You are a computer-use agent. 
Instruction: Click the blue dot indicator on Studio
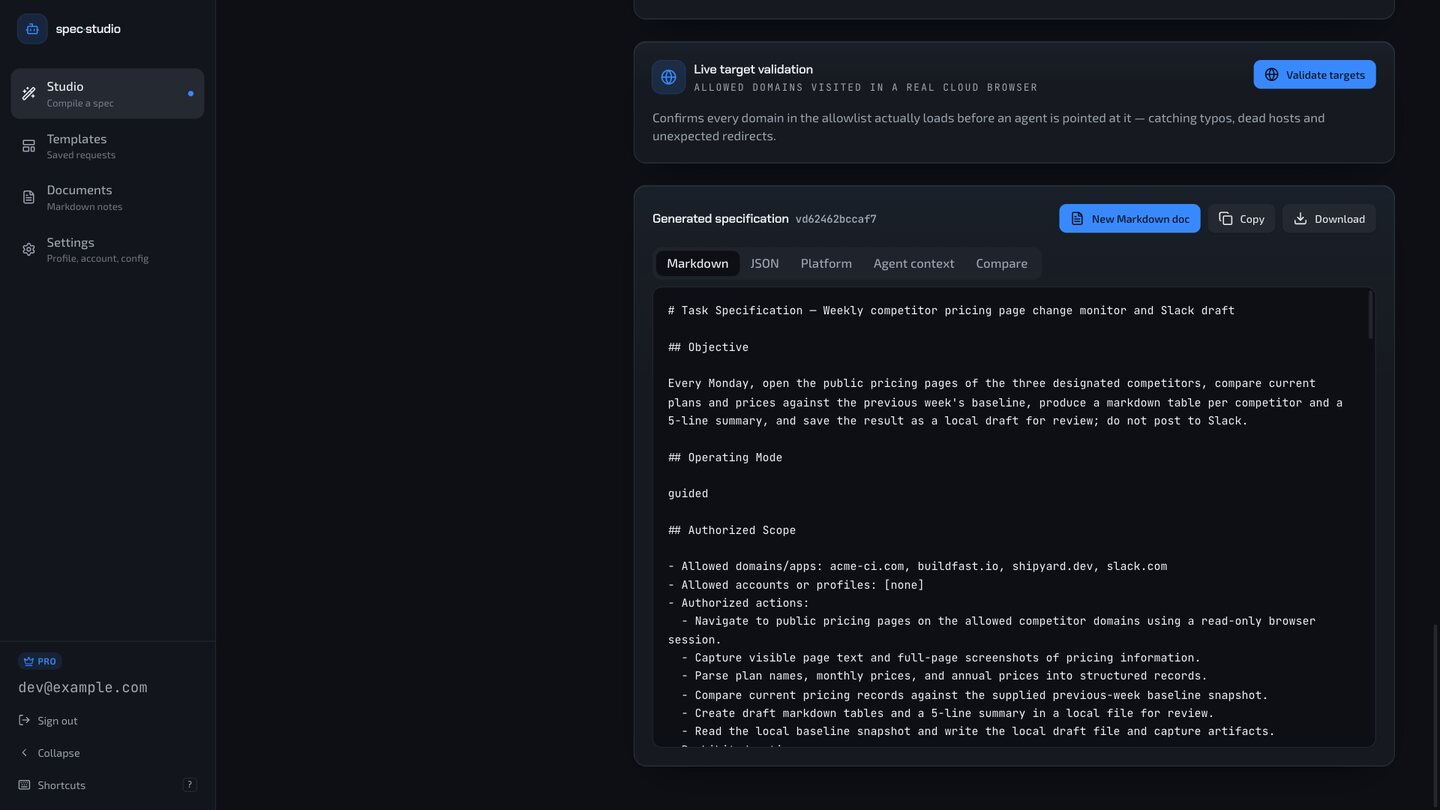pyautogui.click(x=190, y=94)
